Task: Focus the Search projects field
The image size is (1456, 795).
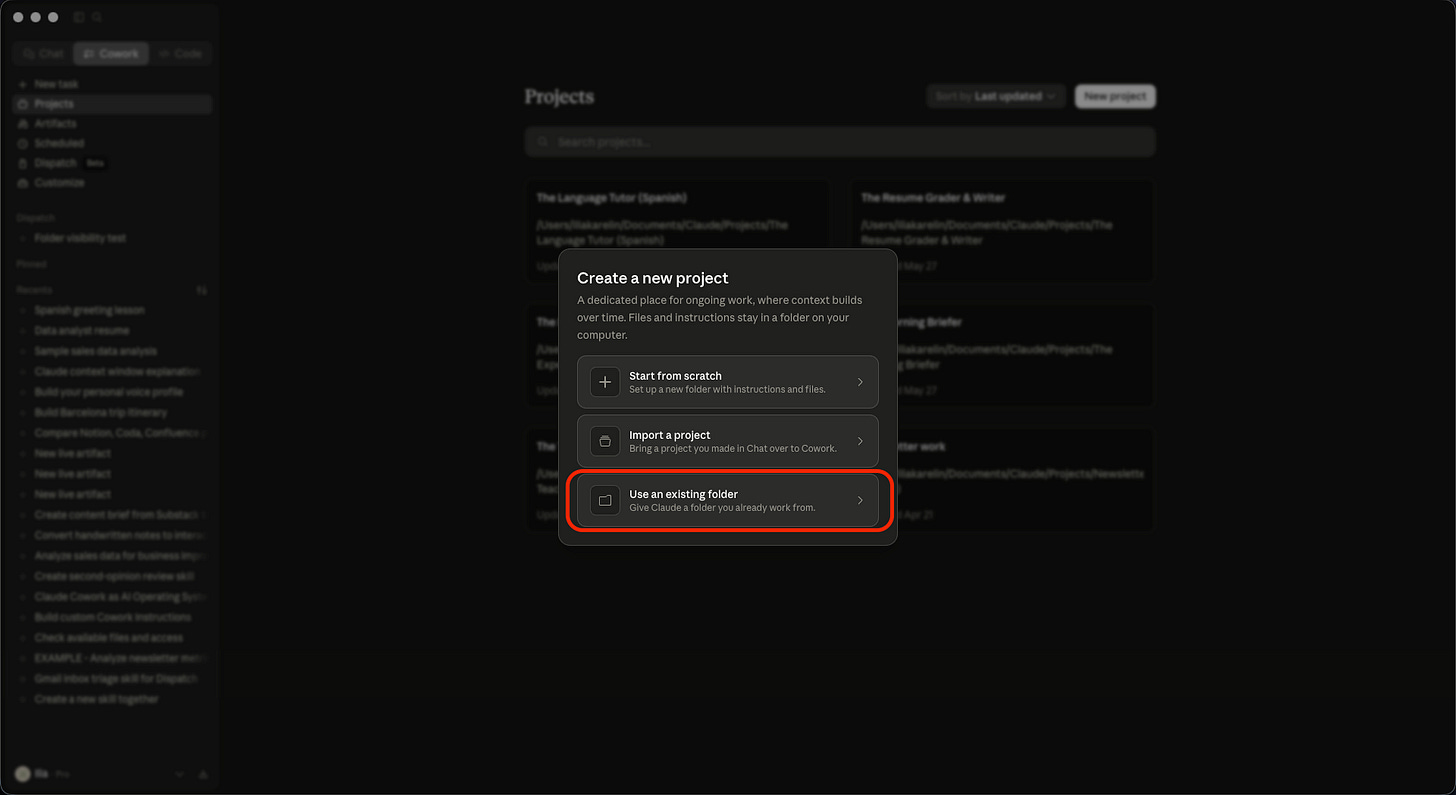Action: tap(840, 142)
